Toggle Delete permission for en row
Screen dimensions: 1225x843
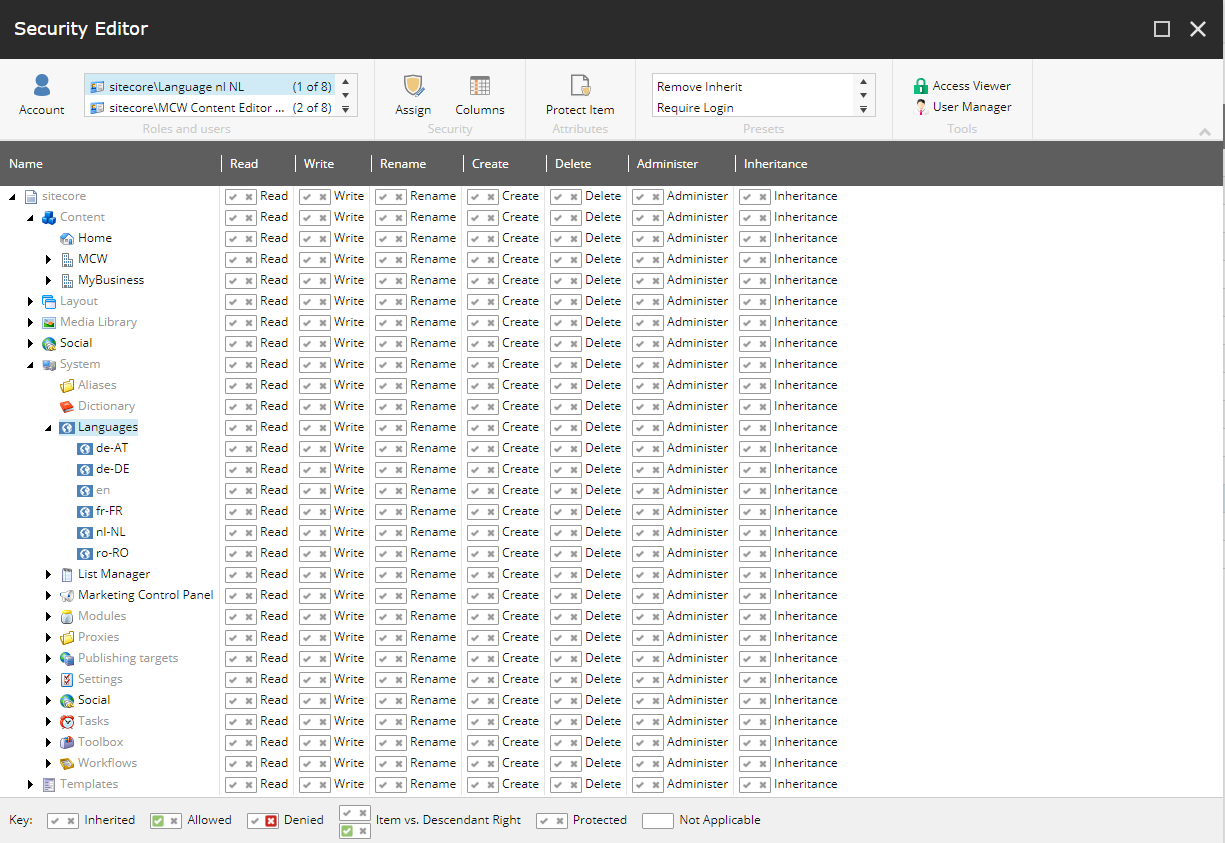[566, 490]
